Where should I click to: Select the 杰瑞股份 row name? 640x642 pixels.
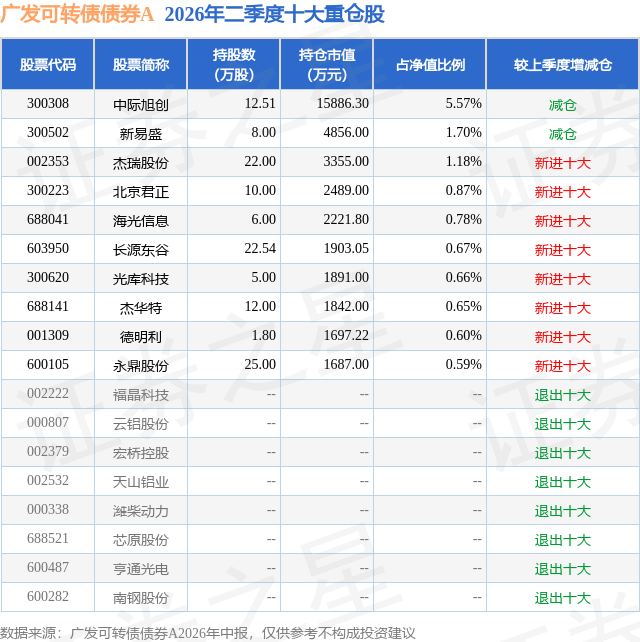(x=140, y=163)
